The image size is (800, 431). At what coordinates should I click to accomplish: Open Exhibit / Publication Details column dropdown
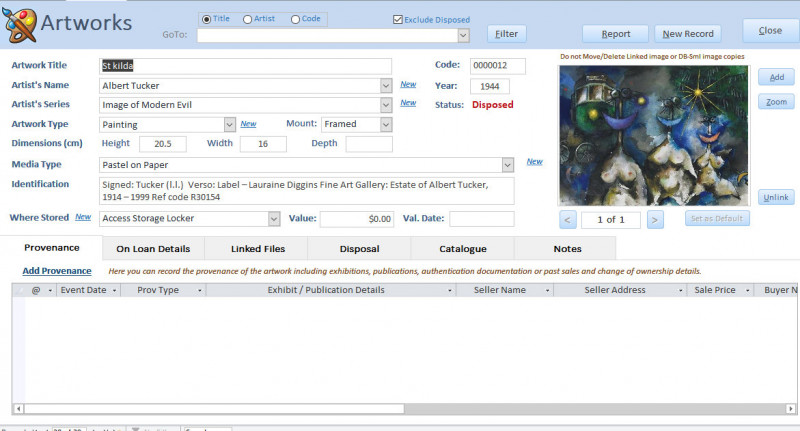click(x=449, y=290)
